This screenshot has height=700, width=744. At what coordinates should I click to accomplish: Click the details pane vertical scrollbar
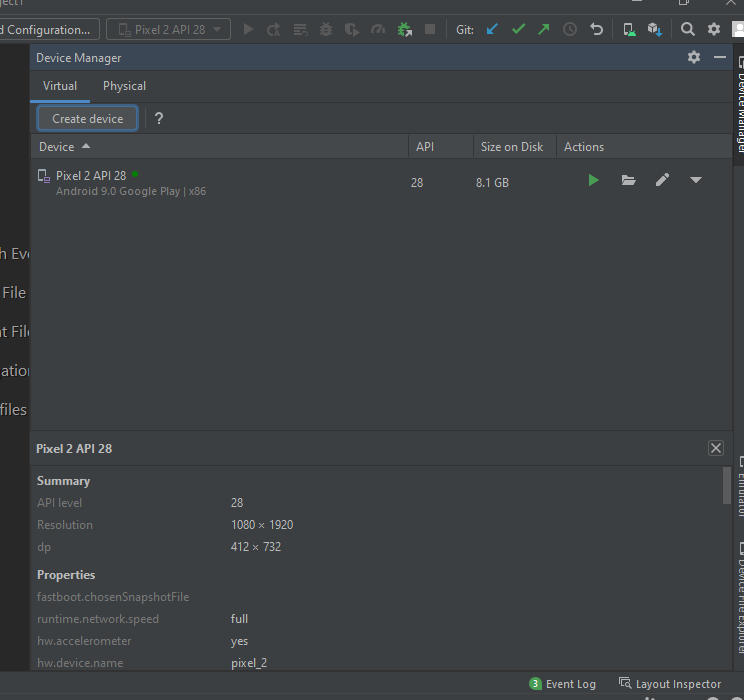pyautogui.click(x=726, y=486)
